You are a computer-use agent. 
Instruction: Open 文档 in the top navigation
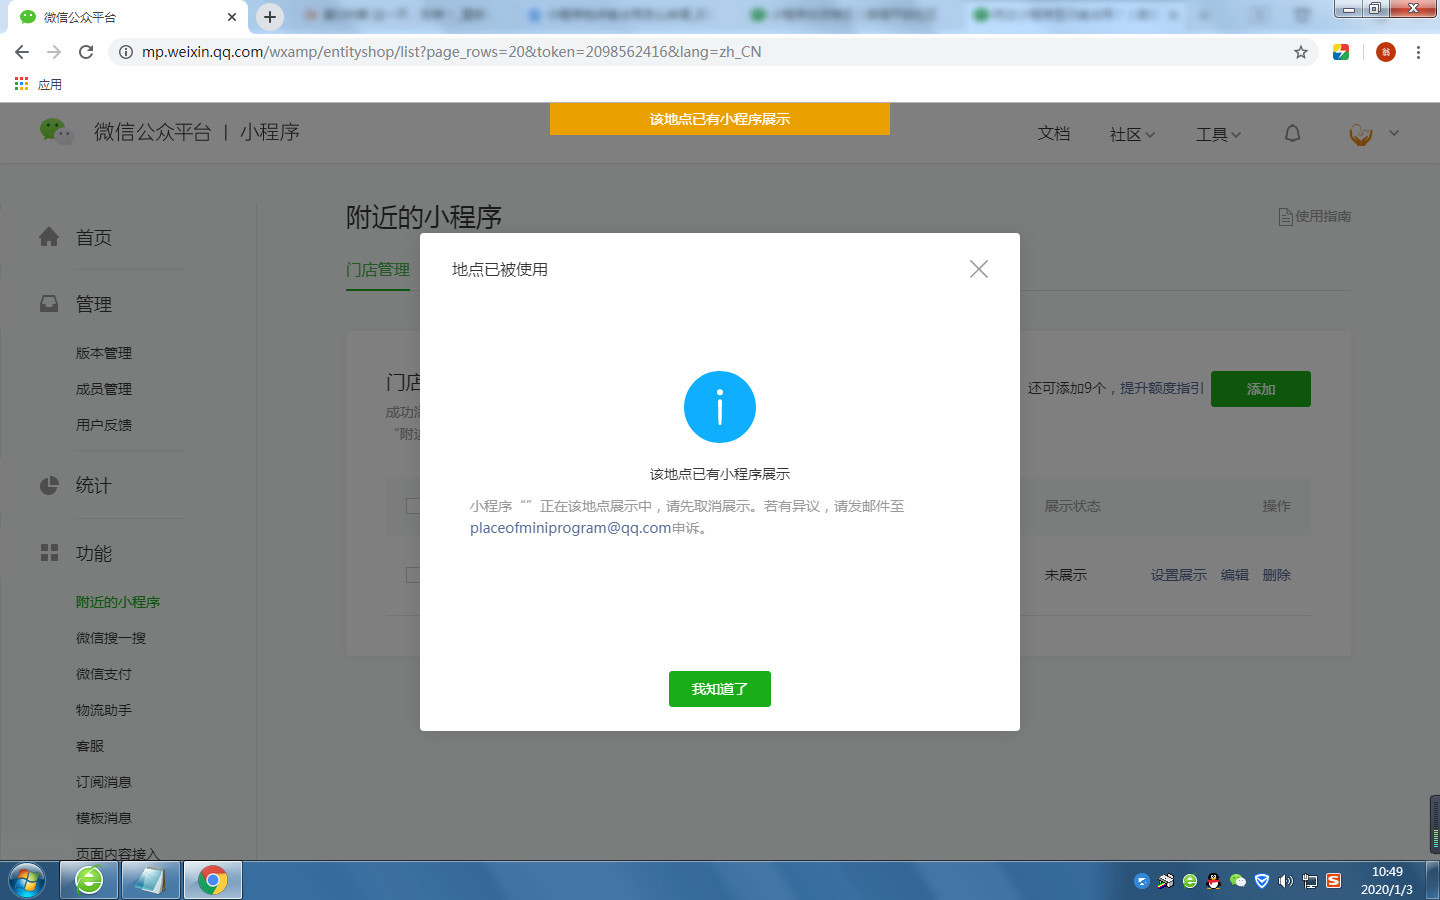1054,133
